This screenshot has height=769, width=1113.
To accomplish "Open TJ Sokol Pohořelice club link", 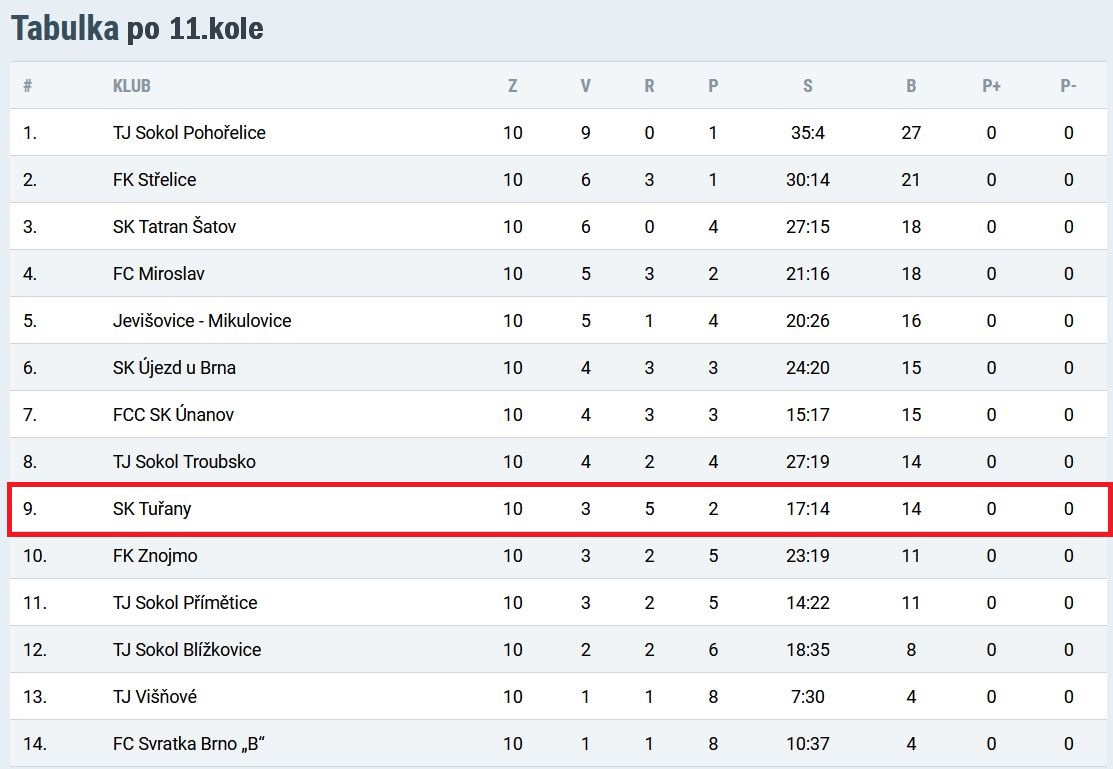I will tap(189, 133).
